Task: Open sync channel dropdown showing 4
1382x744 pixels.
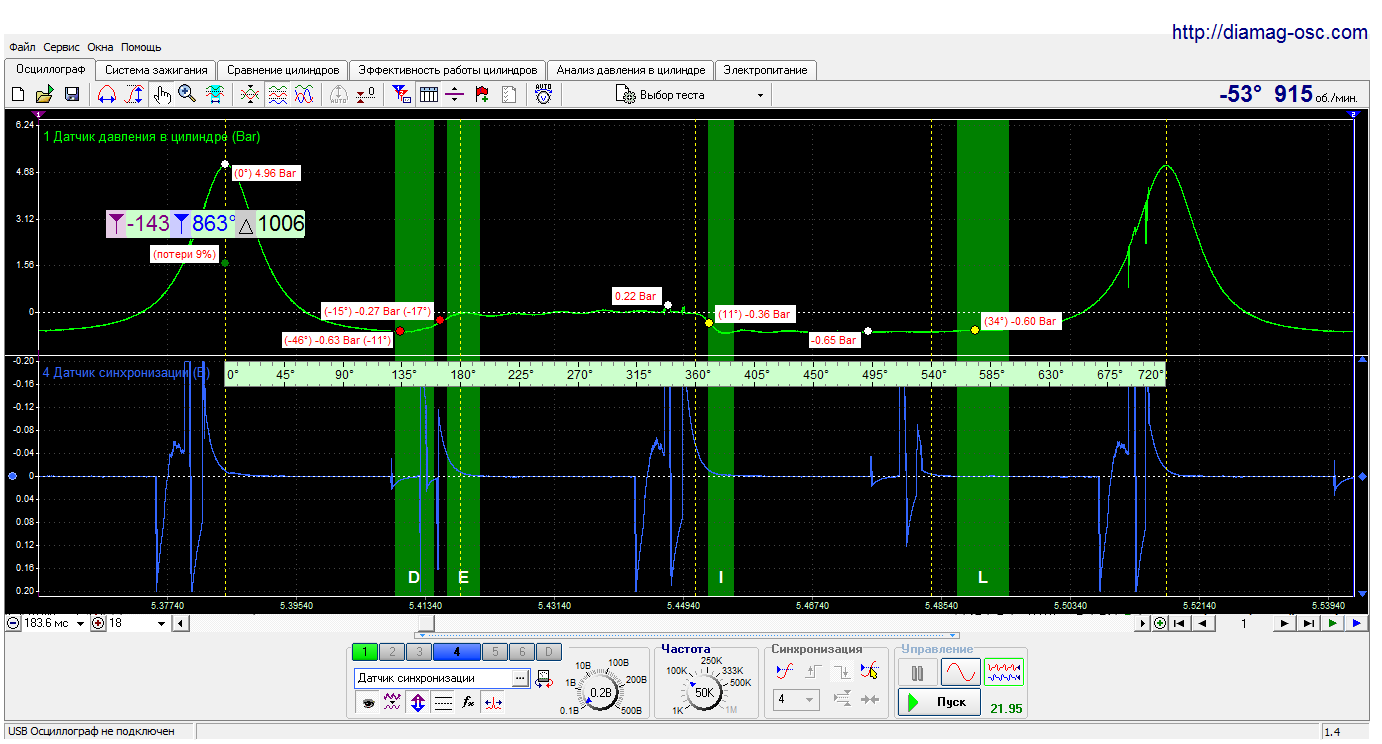Action: (x=797, y=699)
